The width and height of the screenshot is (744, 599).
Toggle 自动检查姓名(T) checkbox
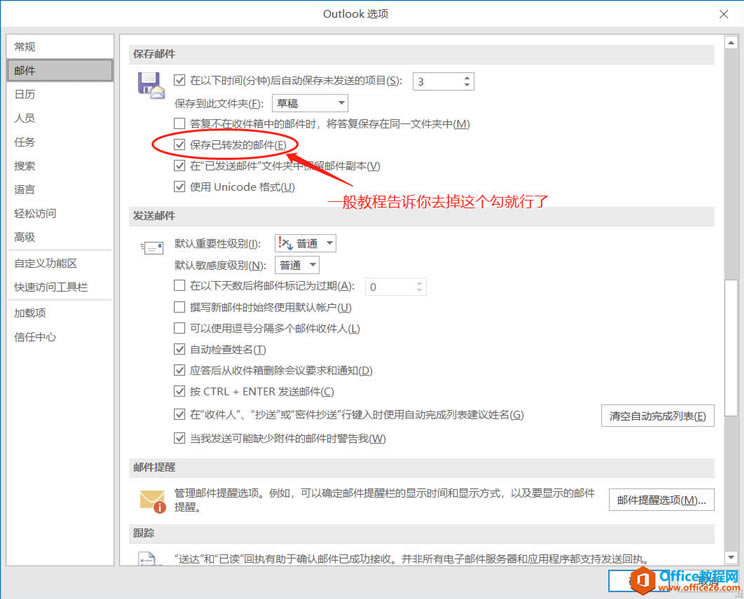point(179,349)
